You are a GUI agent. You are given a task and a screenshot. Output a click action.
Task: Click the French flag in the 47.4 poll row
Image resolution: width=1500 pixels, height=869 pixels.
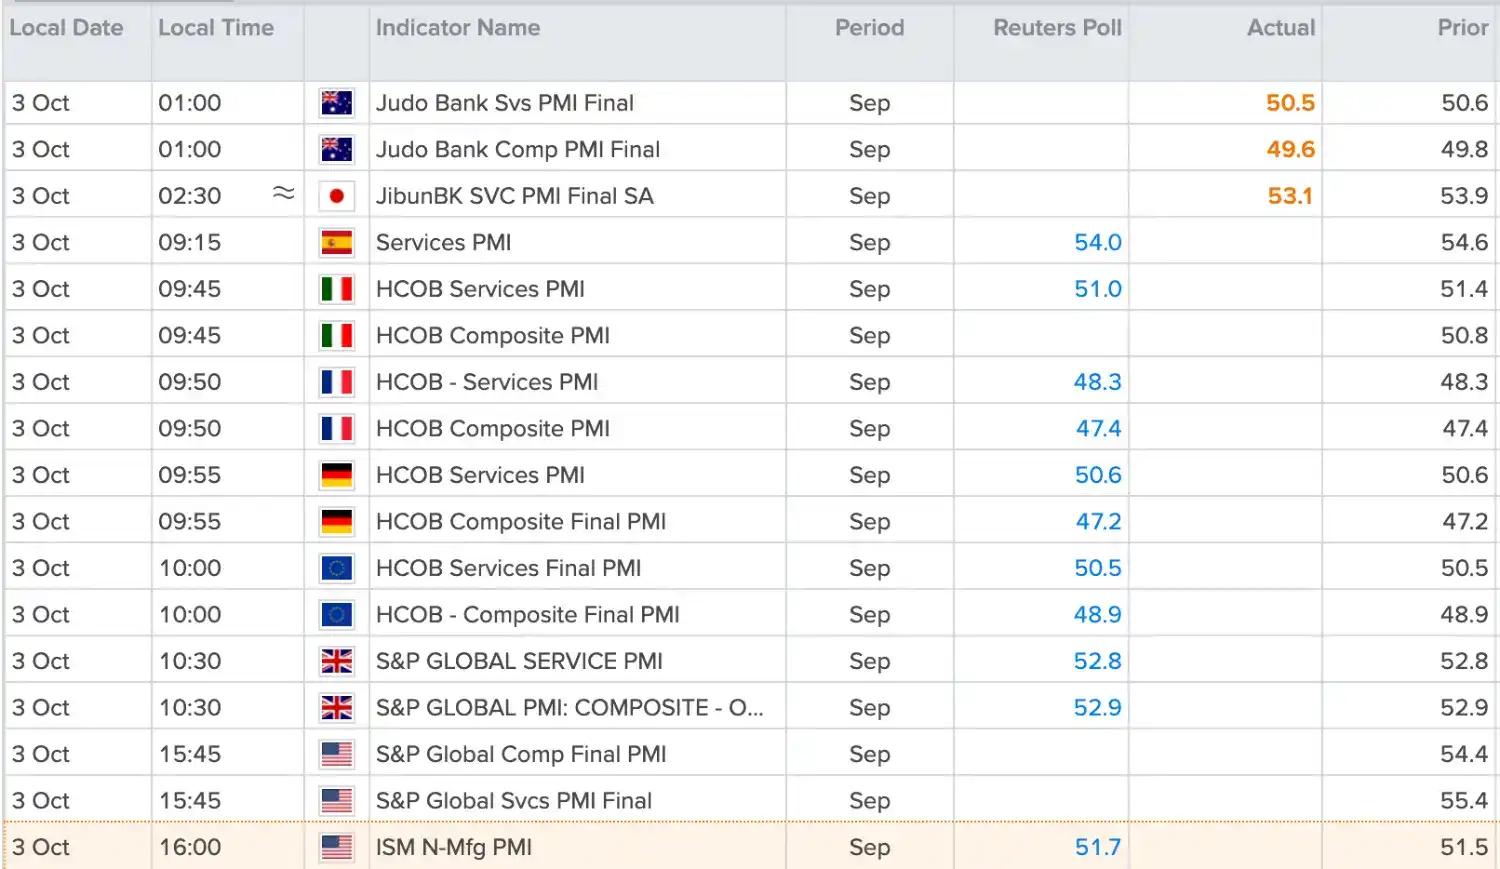pos(337,428)
